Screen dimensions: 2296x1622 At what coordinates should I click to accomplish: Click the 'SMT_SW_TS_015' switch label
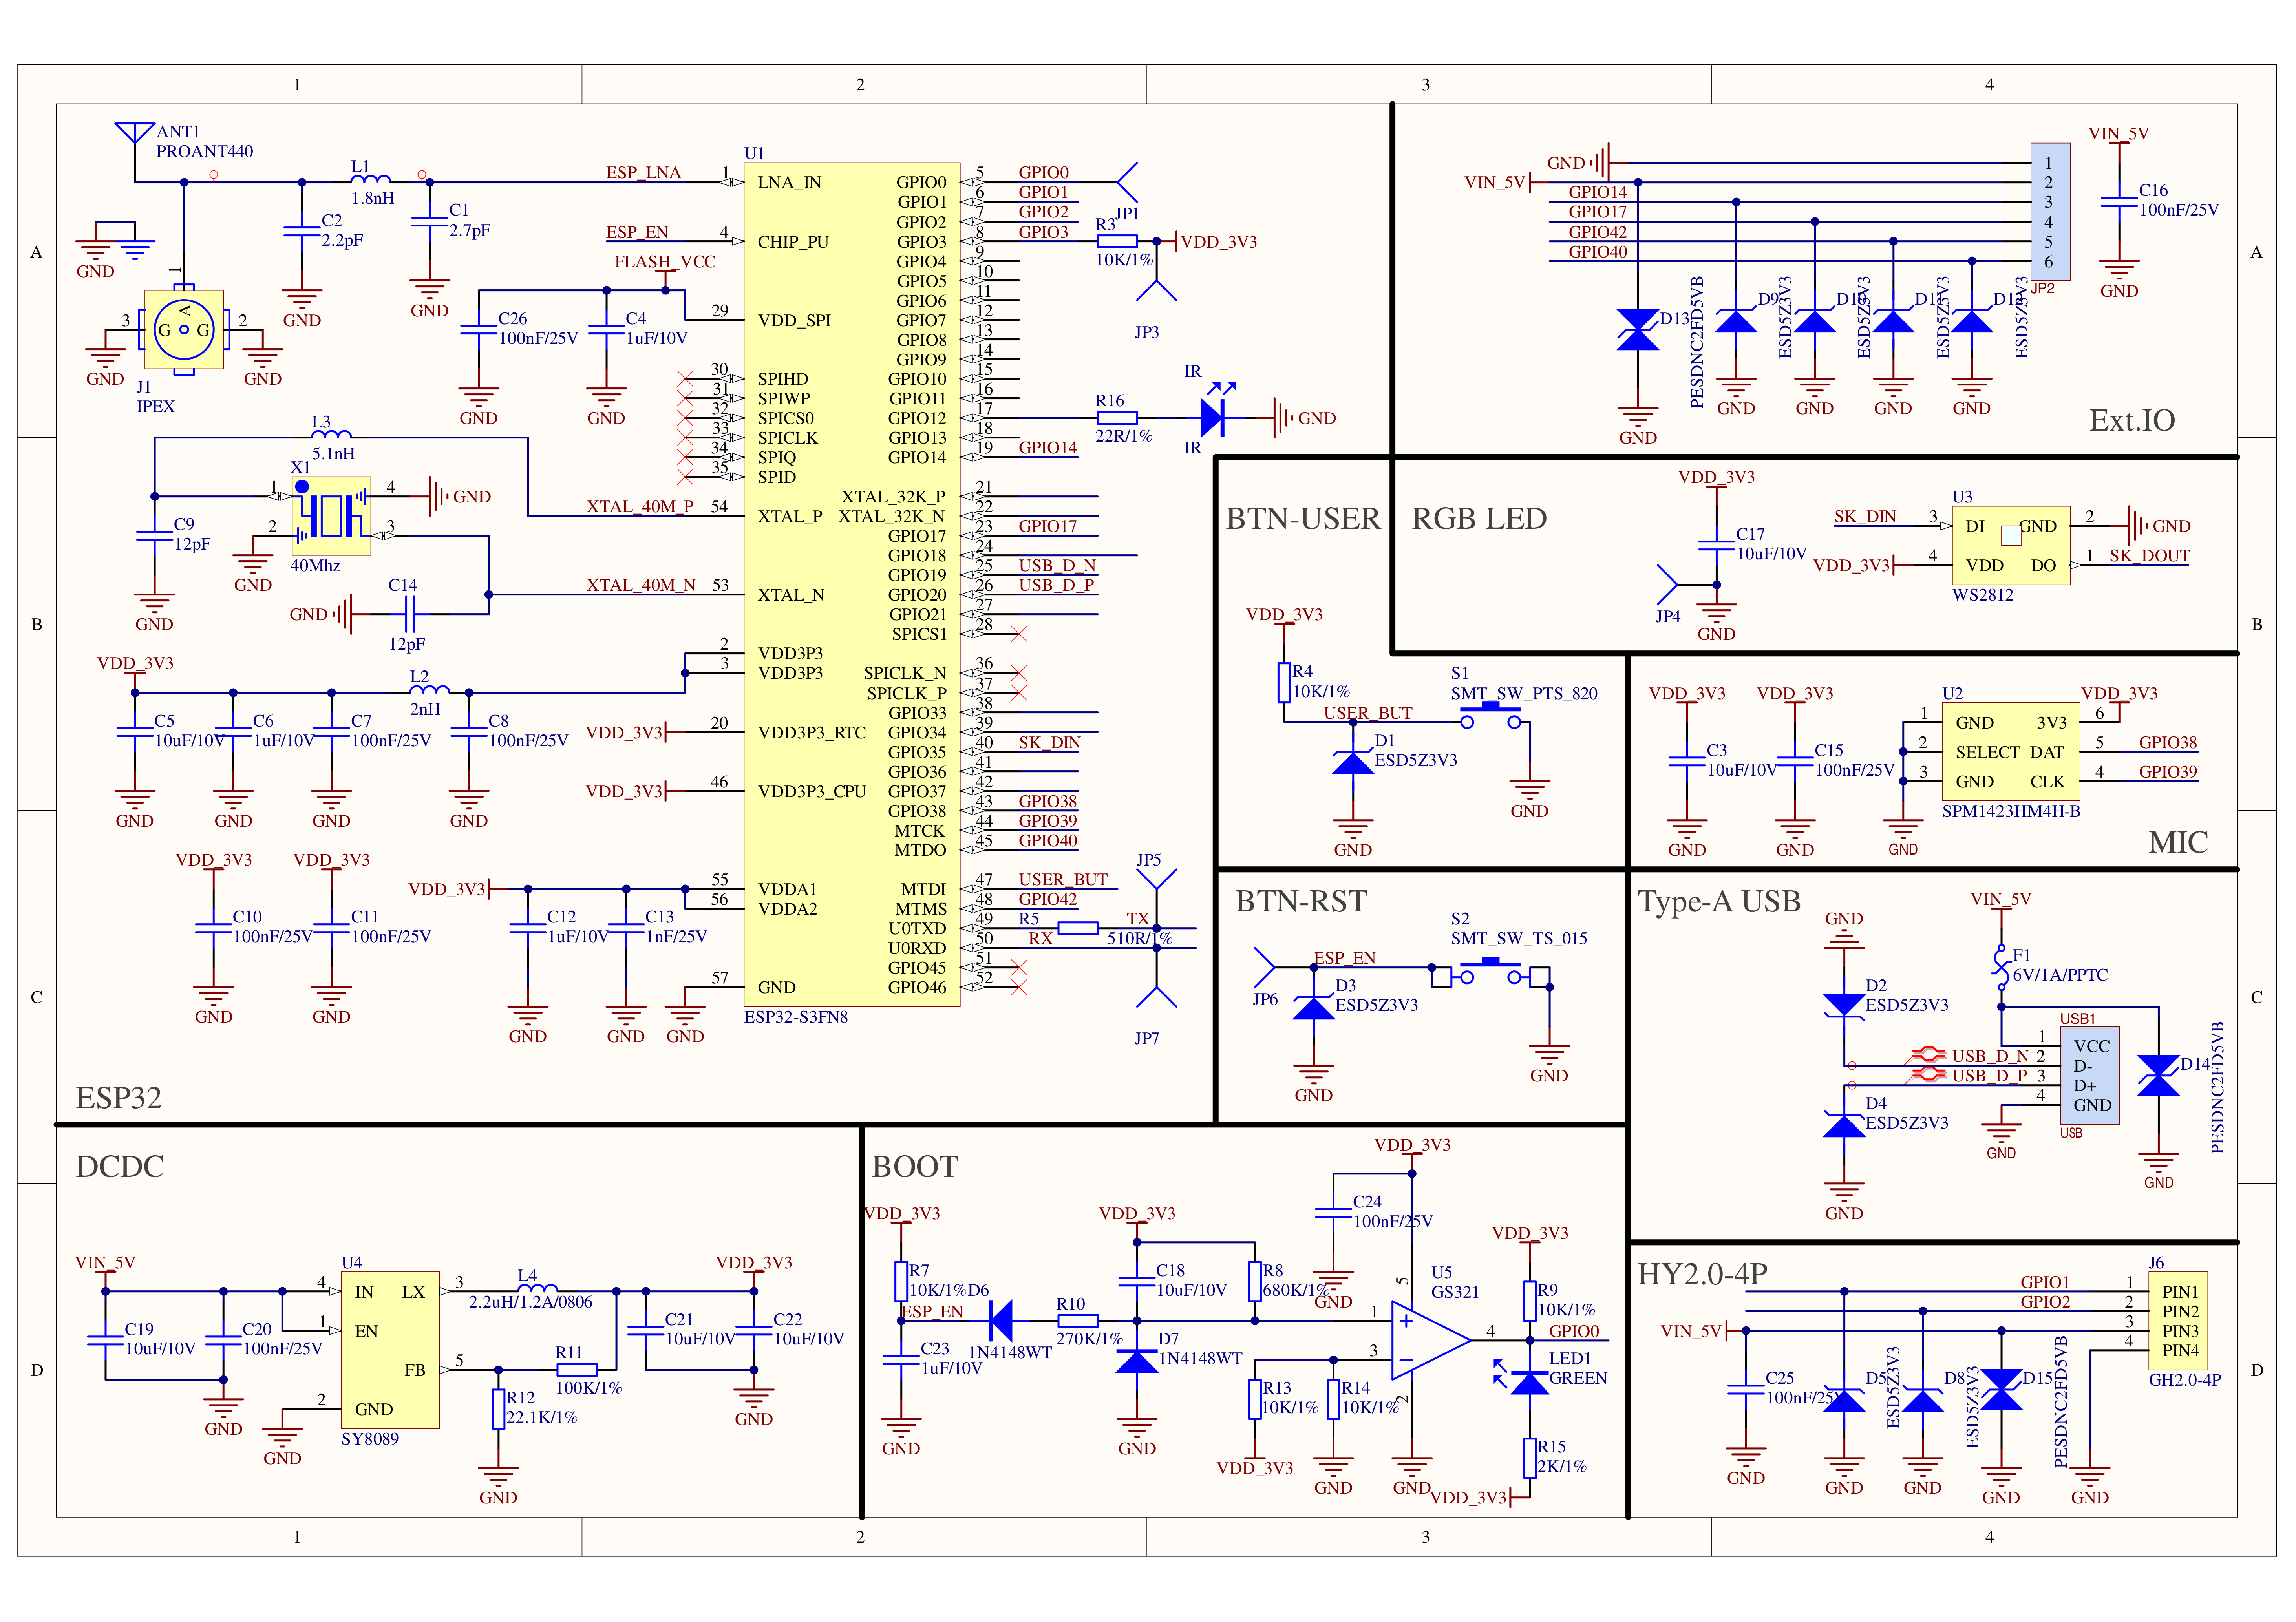pos(1519,938)
